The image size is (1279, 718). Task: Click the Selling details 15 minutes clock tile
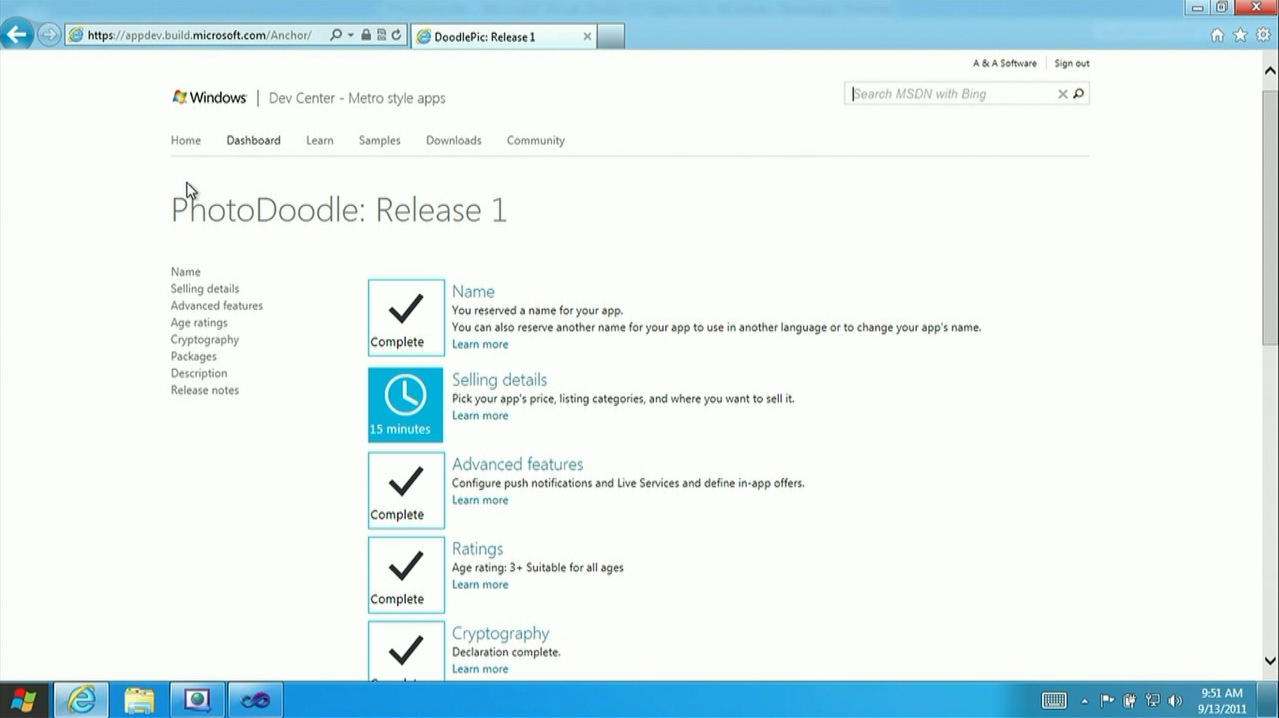[406, 405]
